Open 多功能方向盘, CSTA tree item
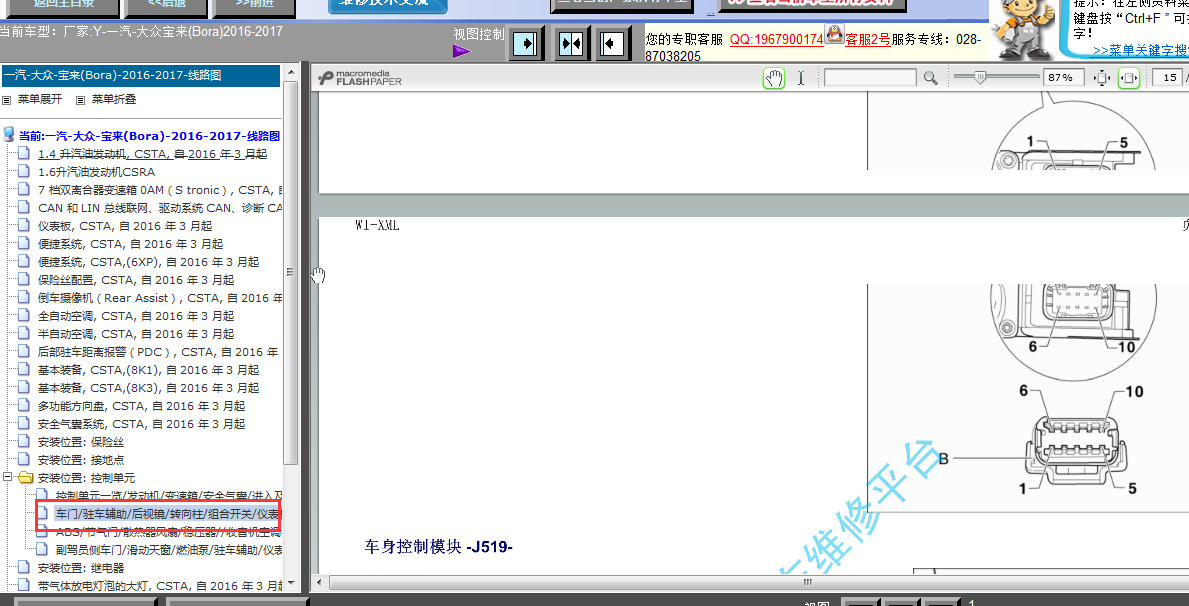This screenshot has width=1189, height=606. click(141, 407)
